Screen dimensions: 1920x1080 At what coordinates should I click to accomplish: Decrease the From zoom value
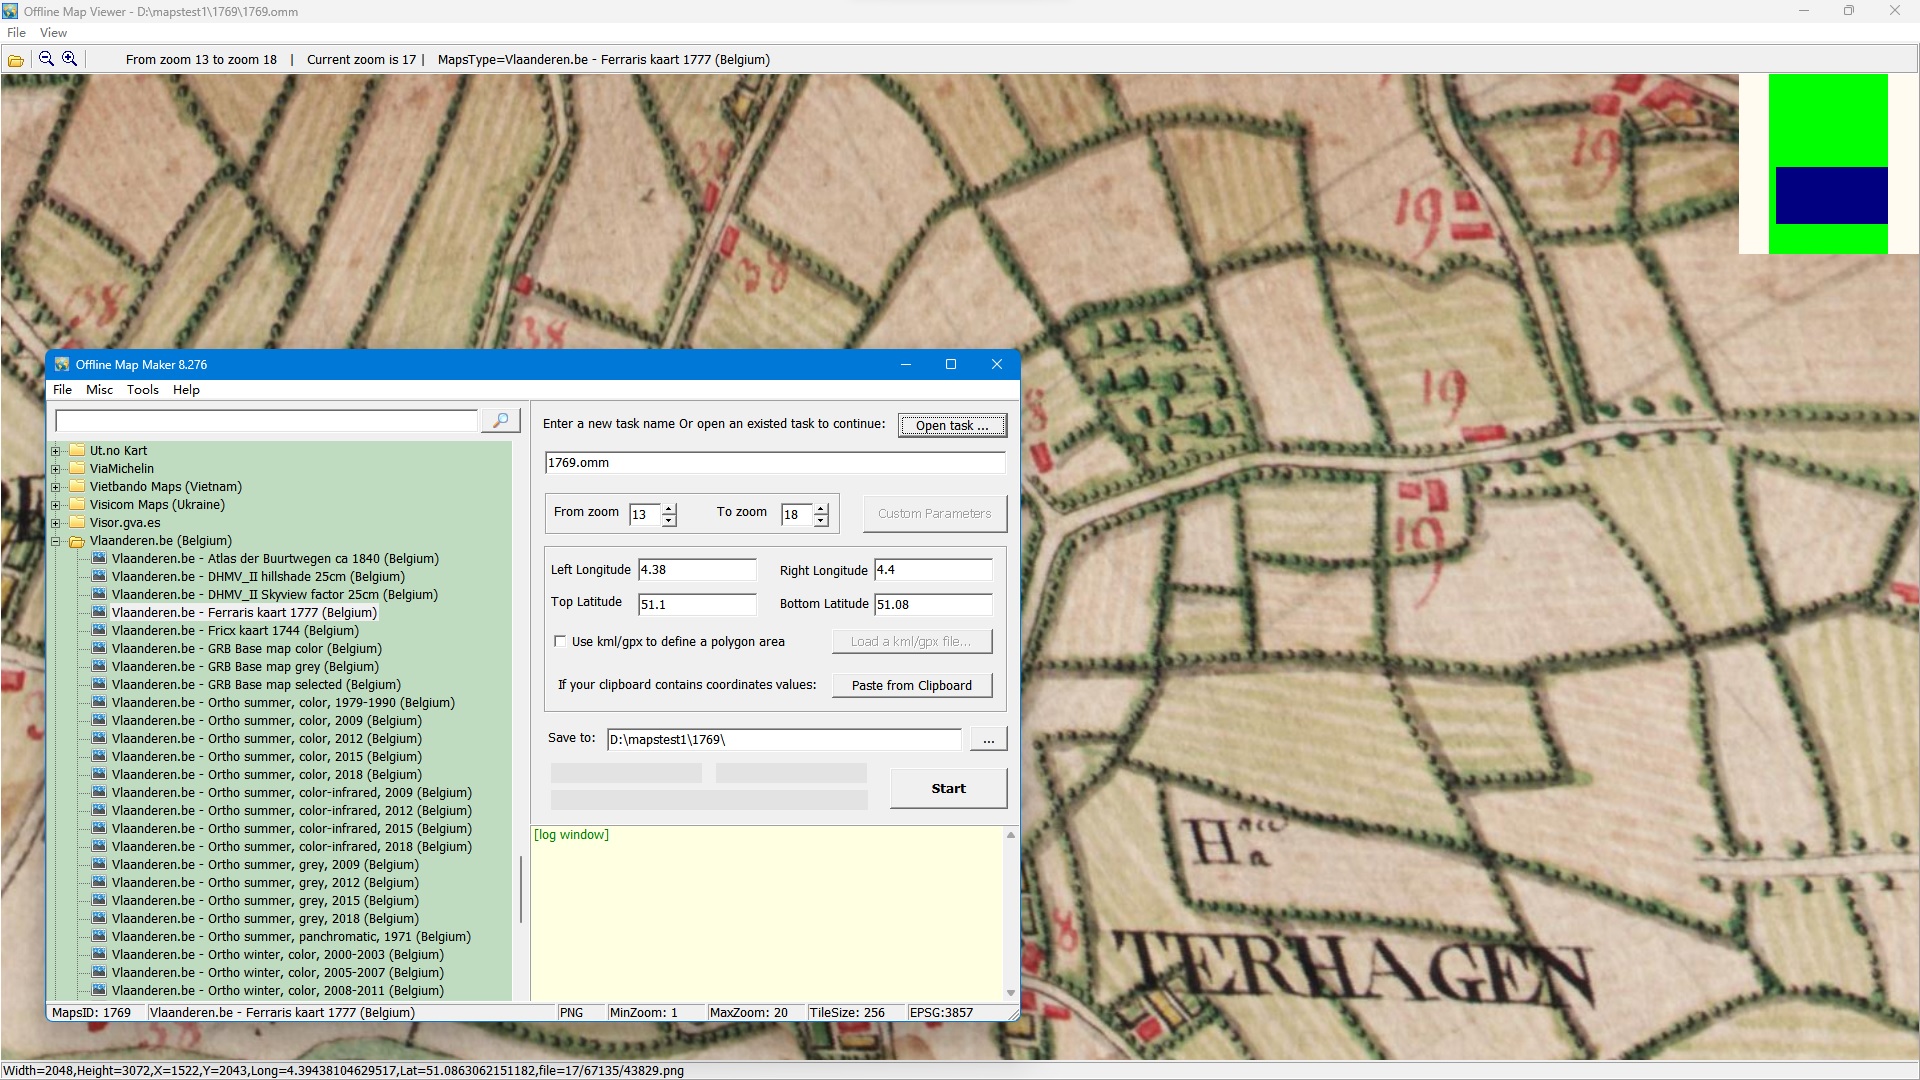tap(669, 520)
